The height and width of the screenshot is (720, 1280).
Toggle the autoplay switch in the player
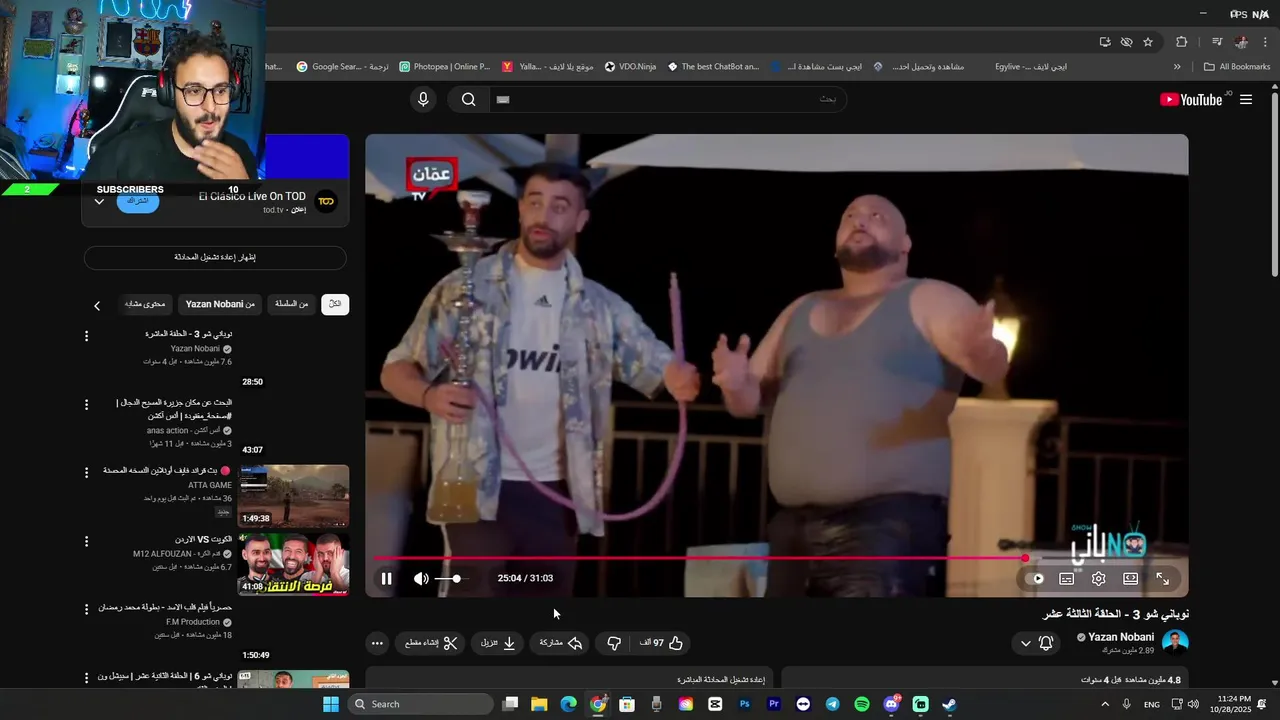click(1036, 578)
